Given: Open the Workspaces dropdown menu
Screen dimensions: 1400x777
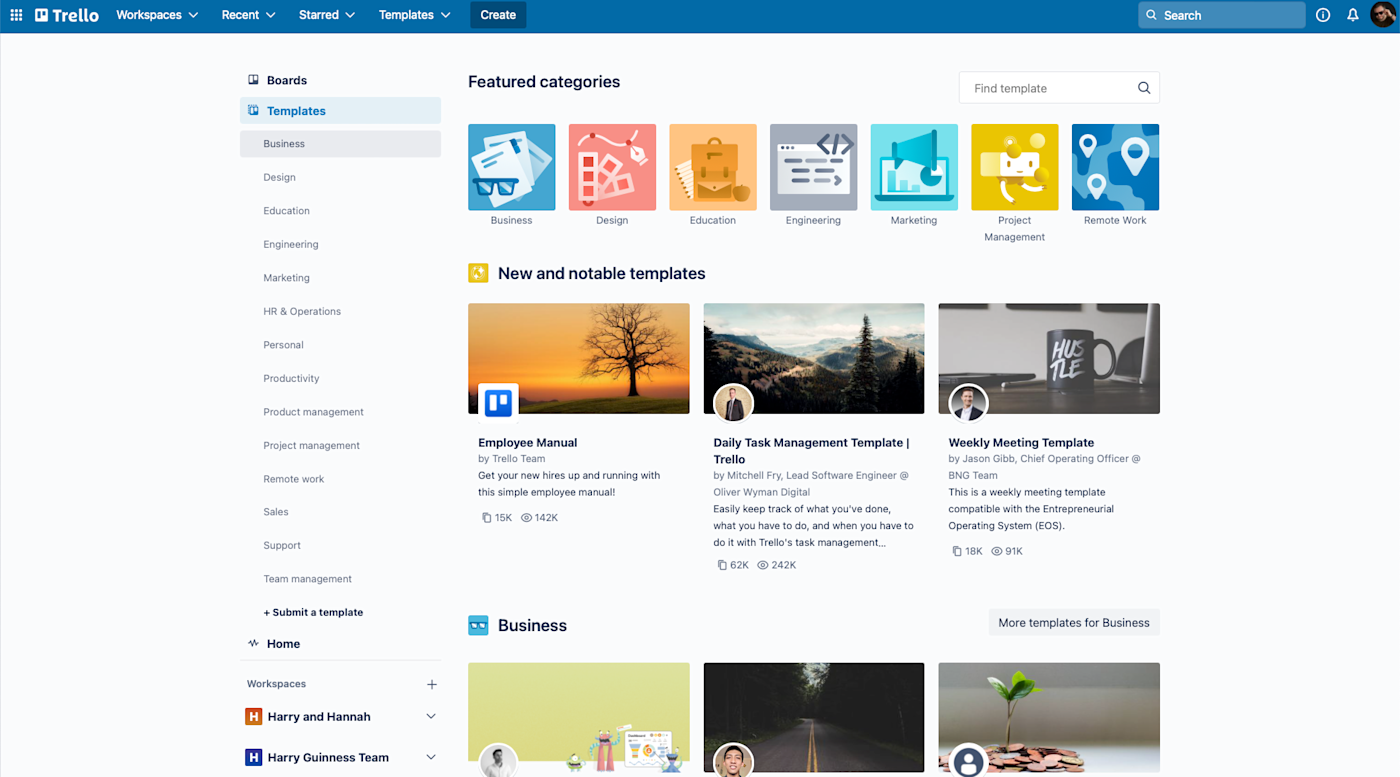Looking at the screenshot, I should (157, 15).
